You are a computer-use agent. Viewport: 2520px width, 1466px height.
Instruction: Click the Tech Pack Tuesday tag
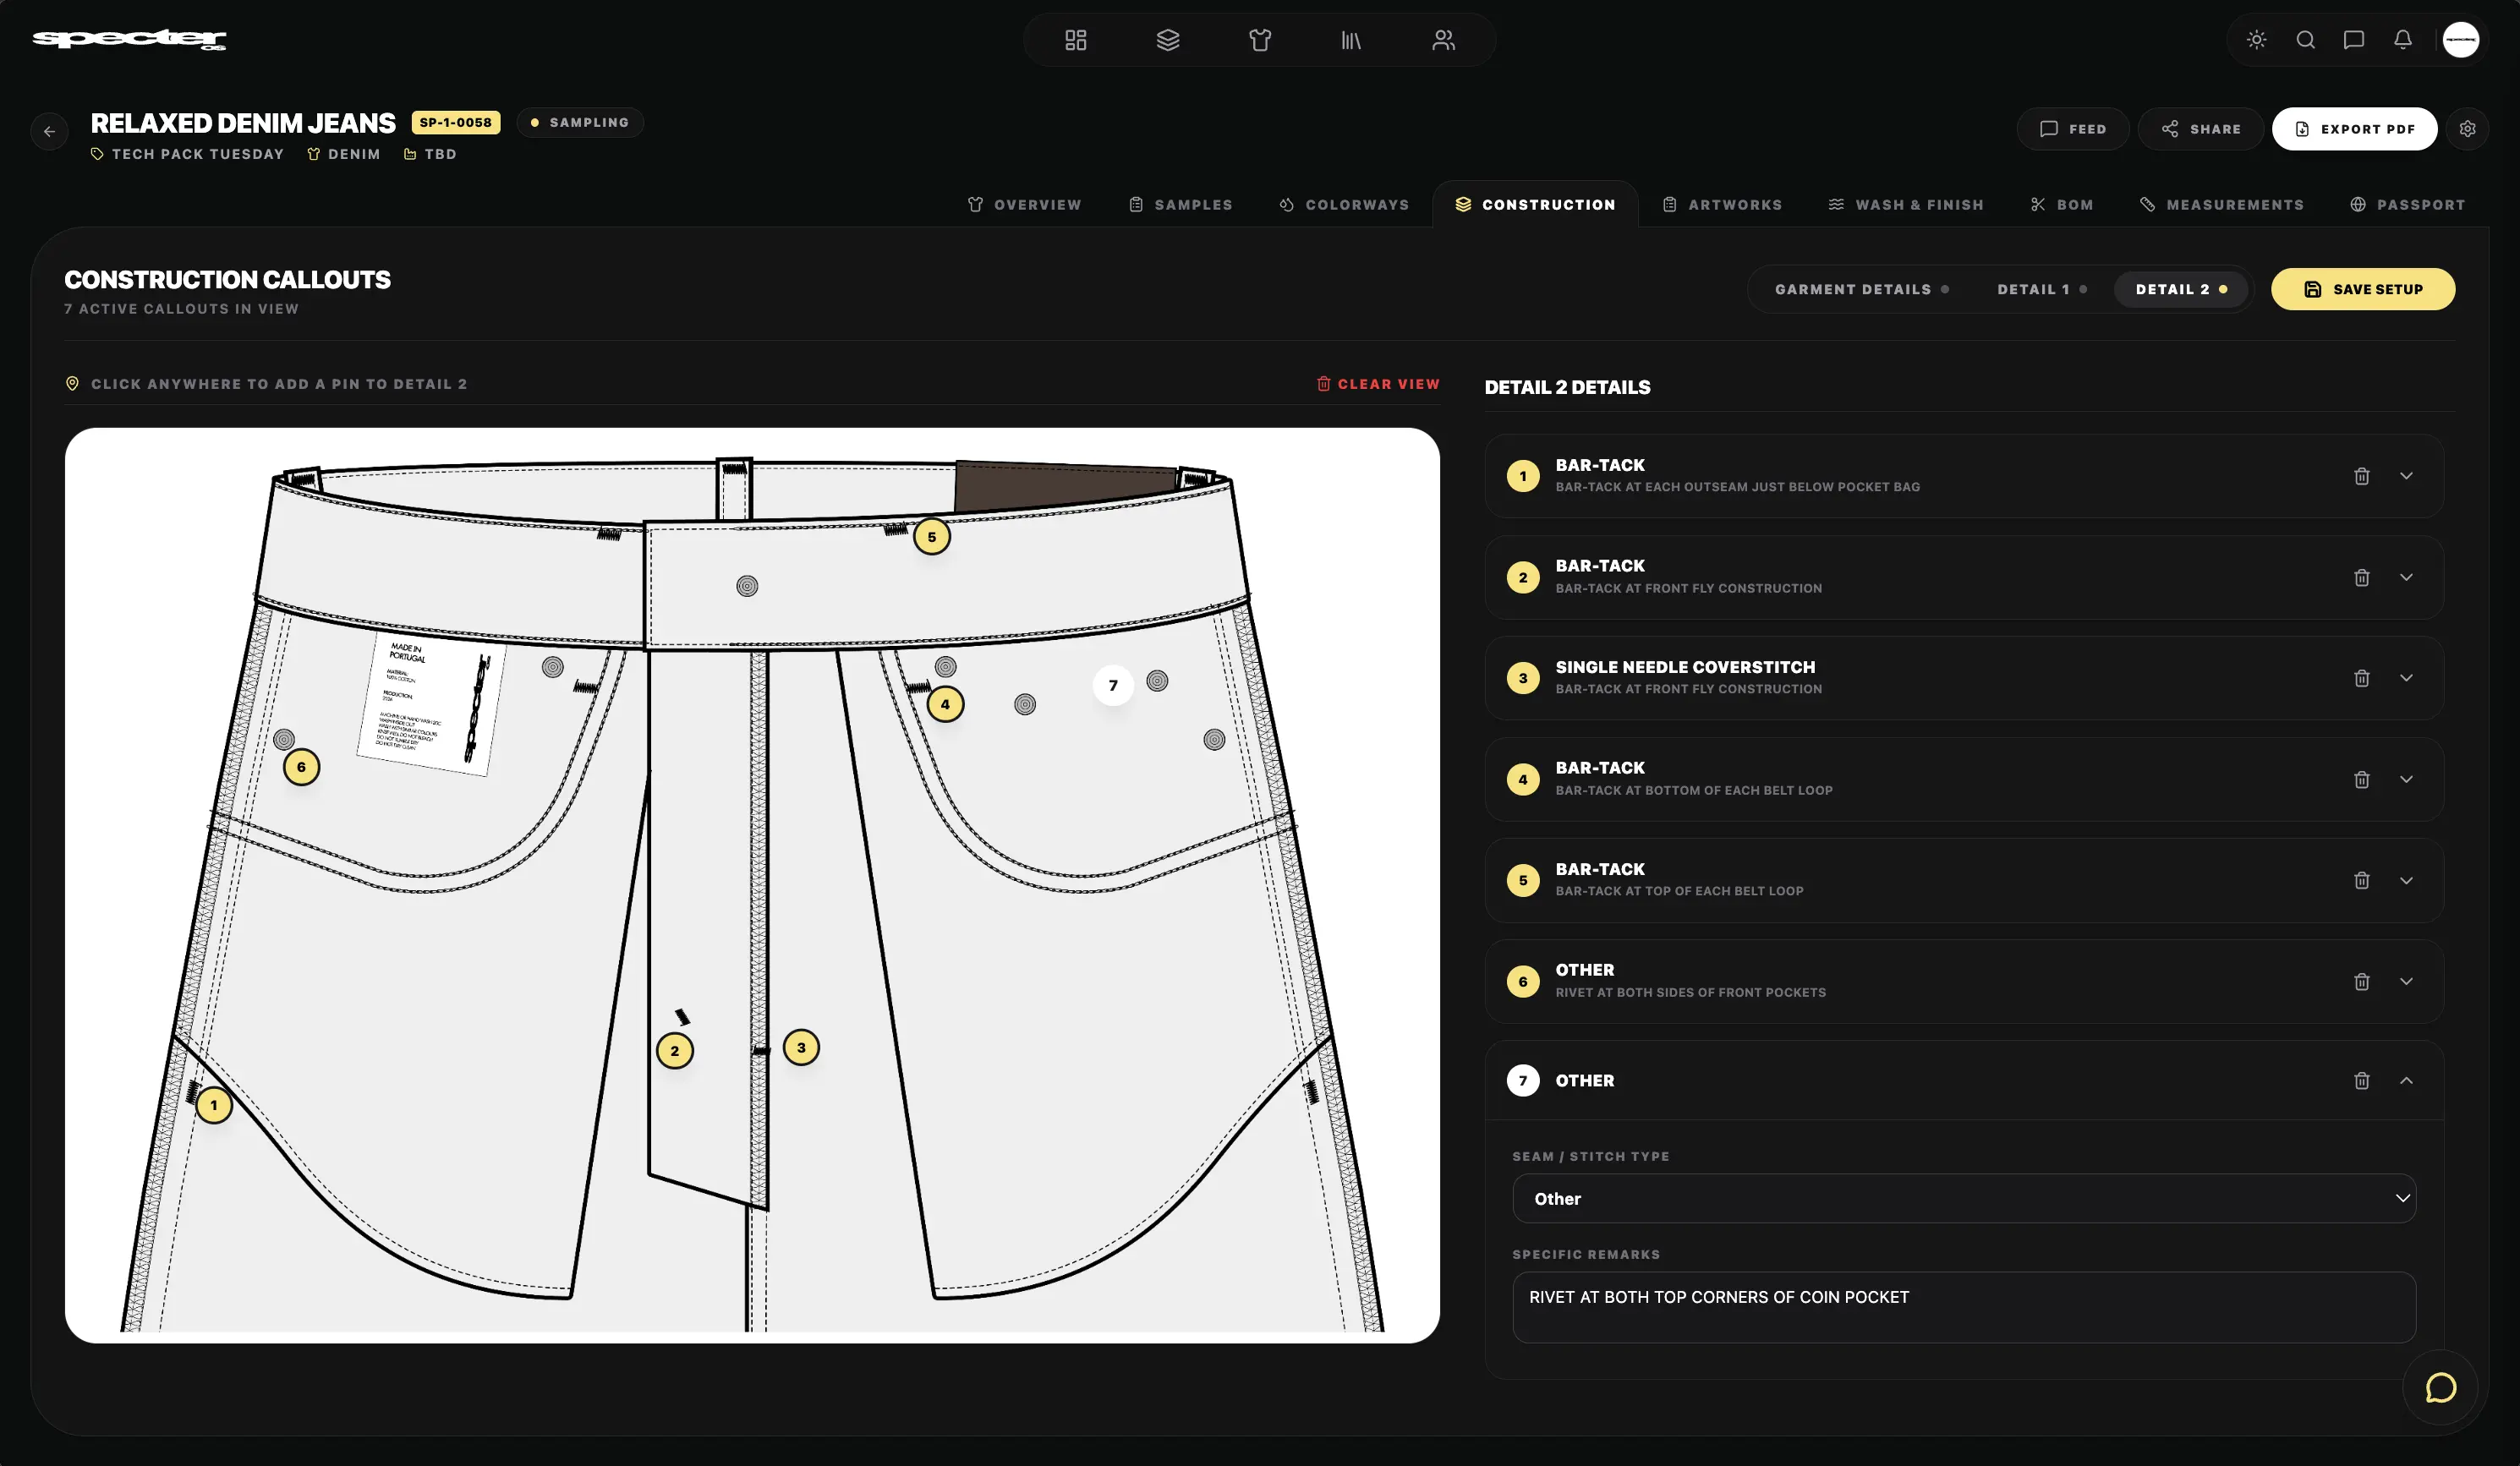[188, 154]
